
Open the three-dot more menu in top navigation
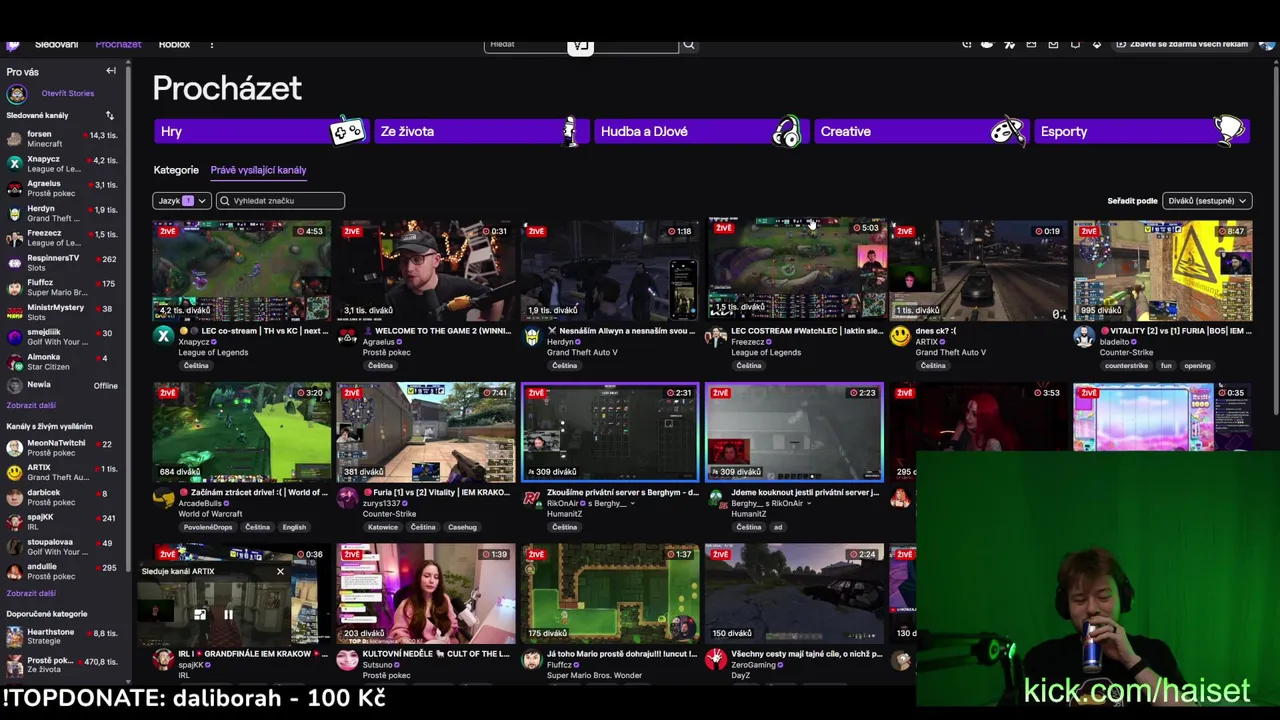211,45
